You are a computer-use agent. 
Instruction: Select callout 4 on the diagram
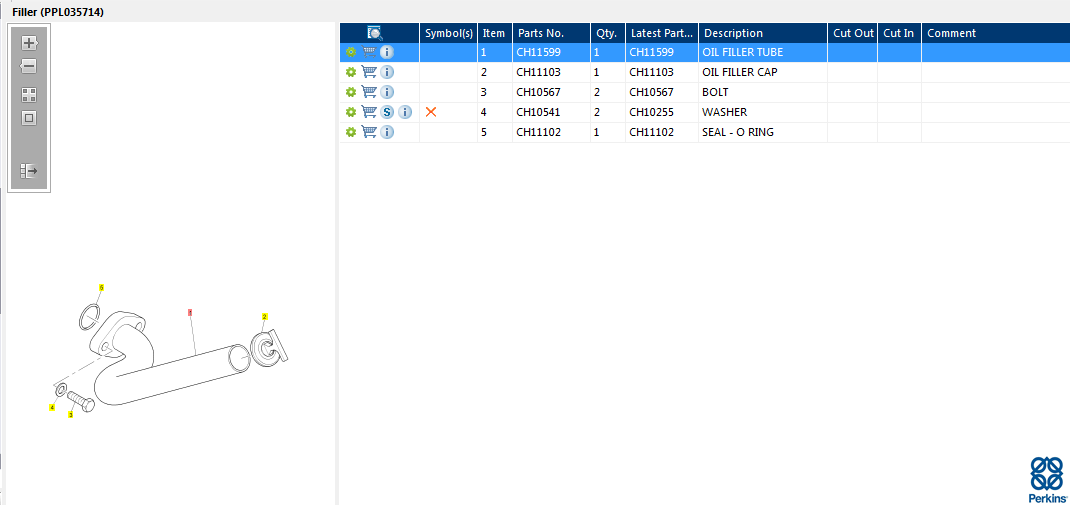click(52, 407)
